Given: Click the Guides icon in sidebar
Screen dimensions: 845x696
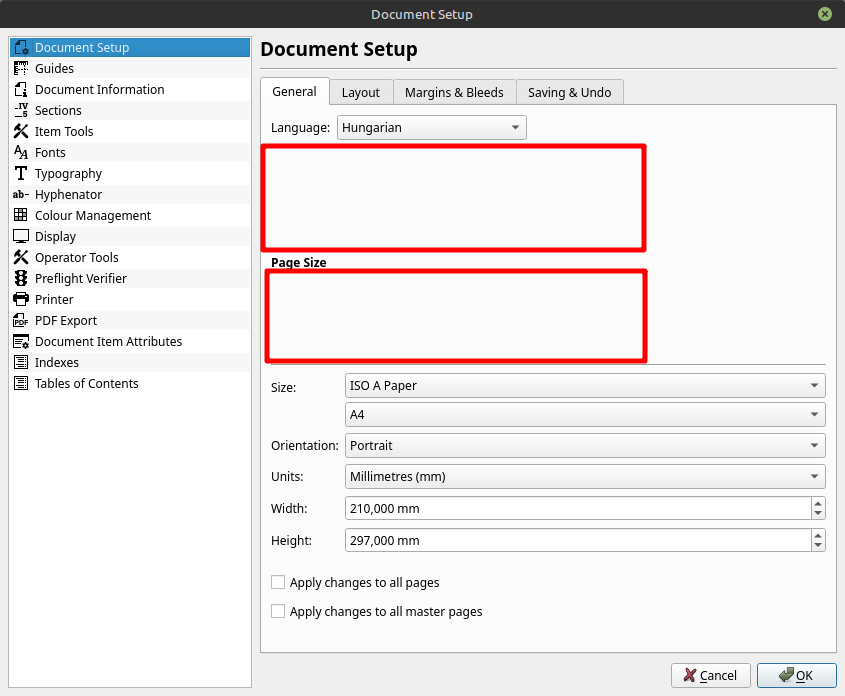Looking at the screenshot, I should point(20,68).
